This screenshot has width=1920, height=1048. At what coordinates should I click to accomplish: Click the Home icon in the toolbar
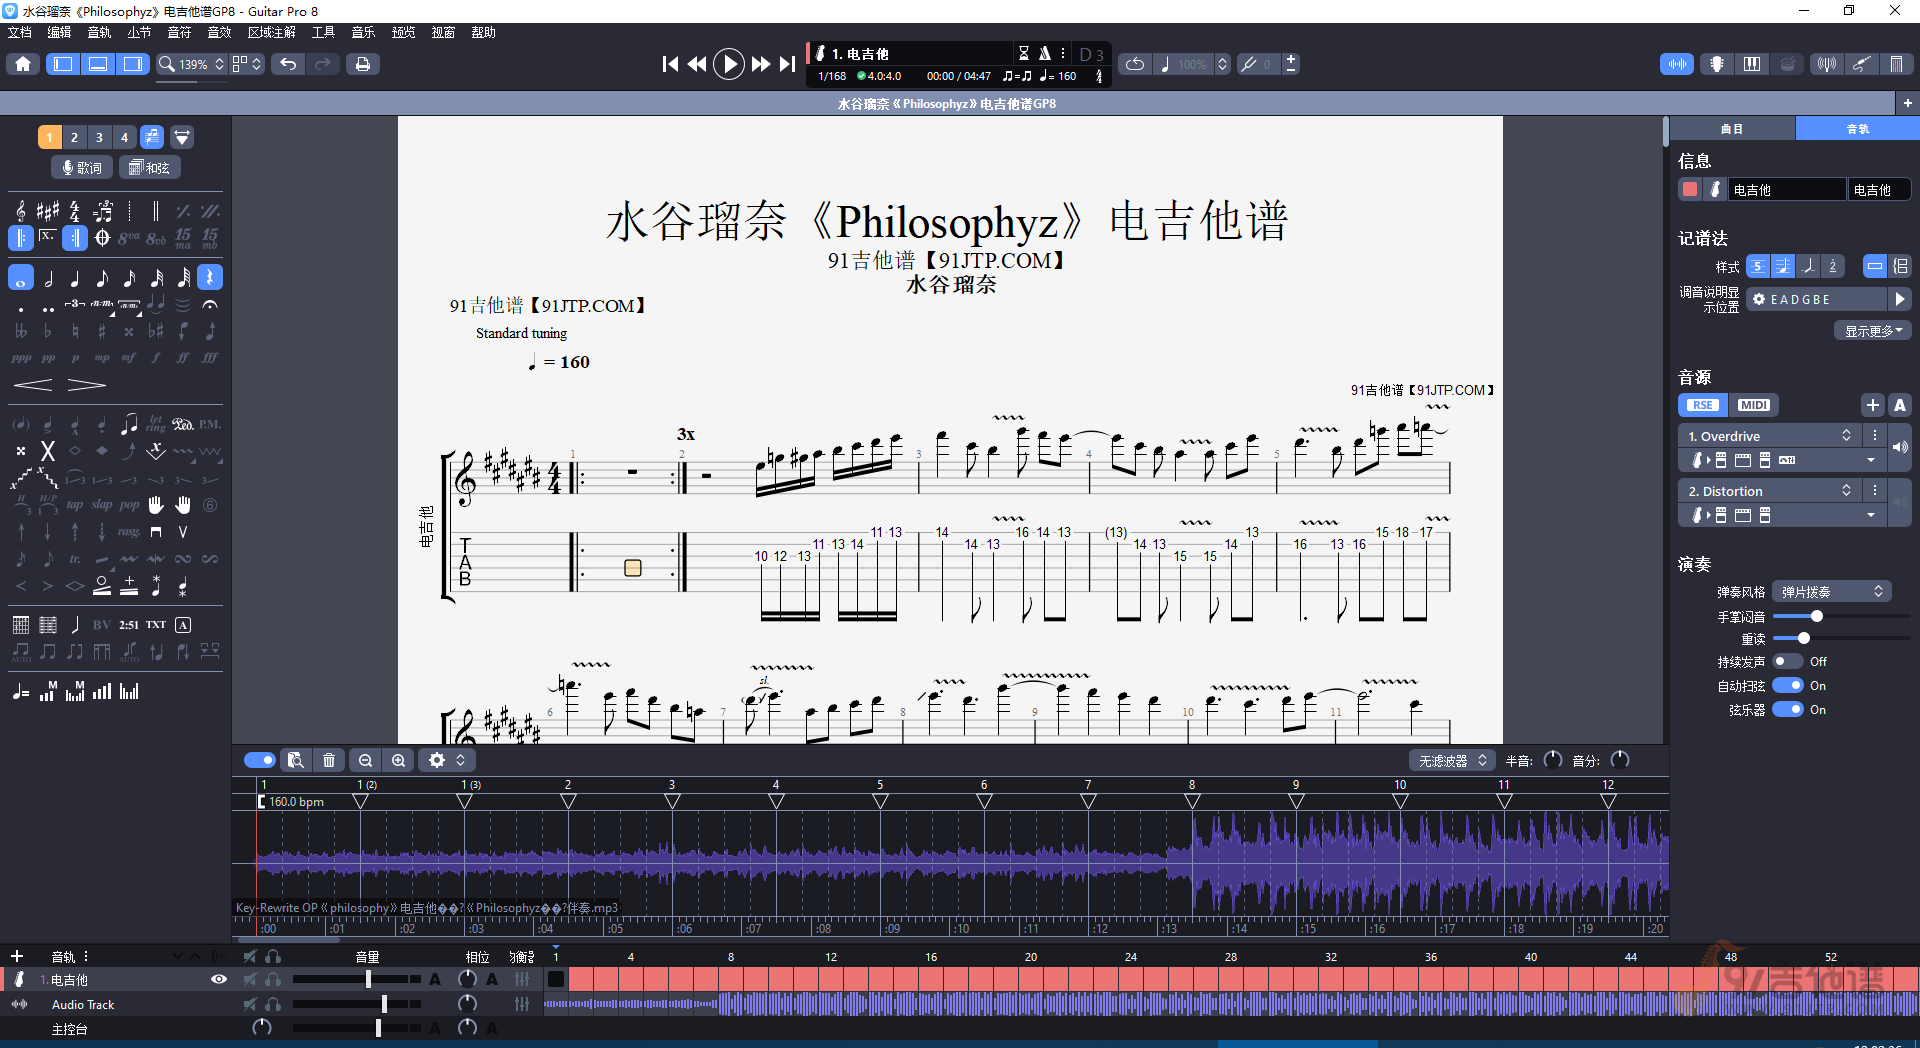coord(23,64)
